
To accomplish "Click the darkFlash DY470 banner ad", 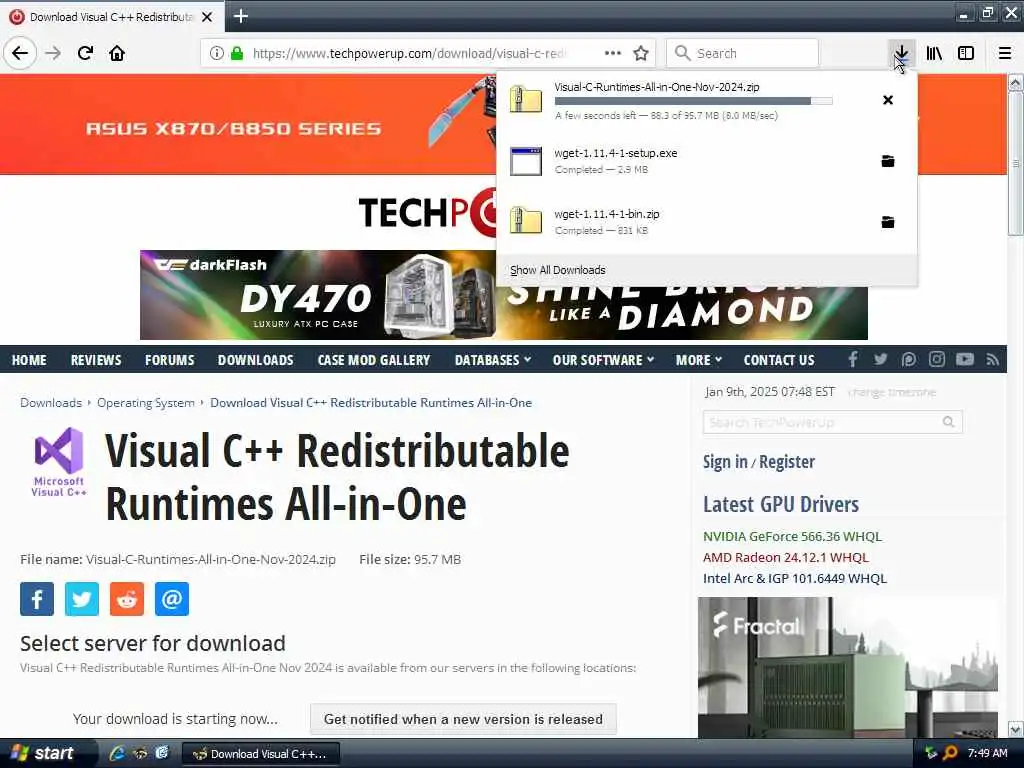I will 318,295.
